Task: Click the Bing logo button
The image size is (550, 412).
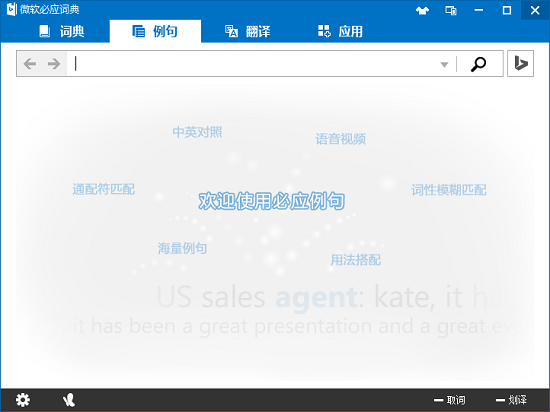Action: point(521,63)
